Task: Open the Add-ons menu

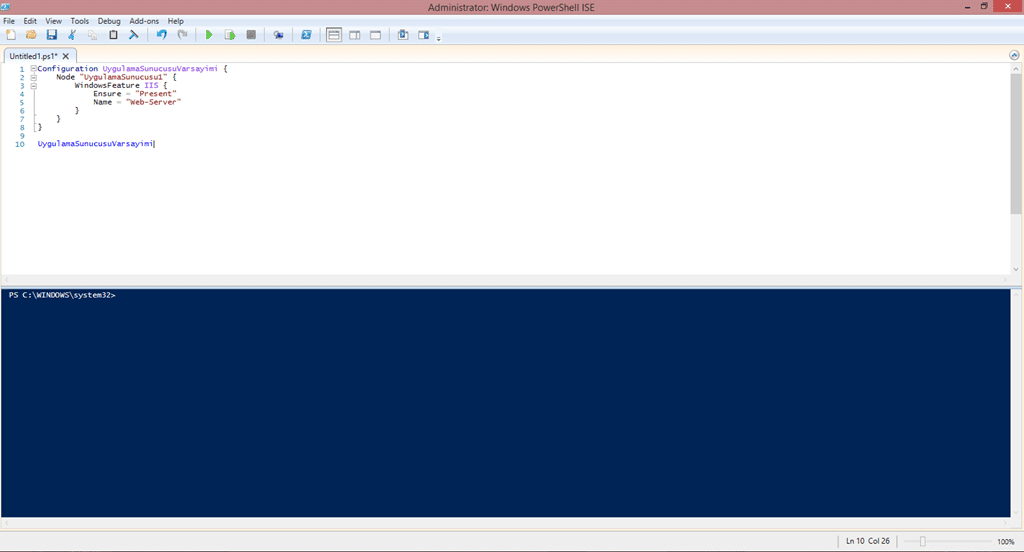Action: click(144, 21)
